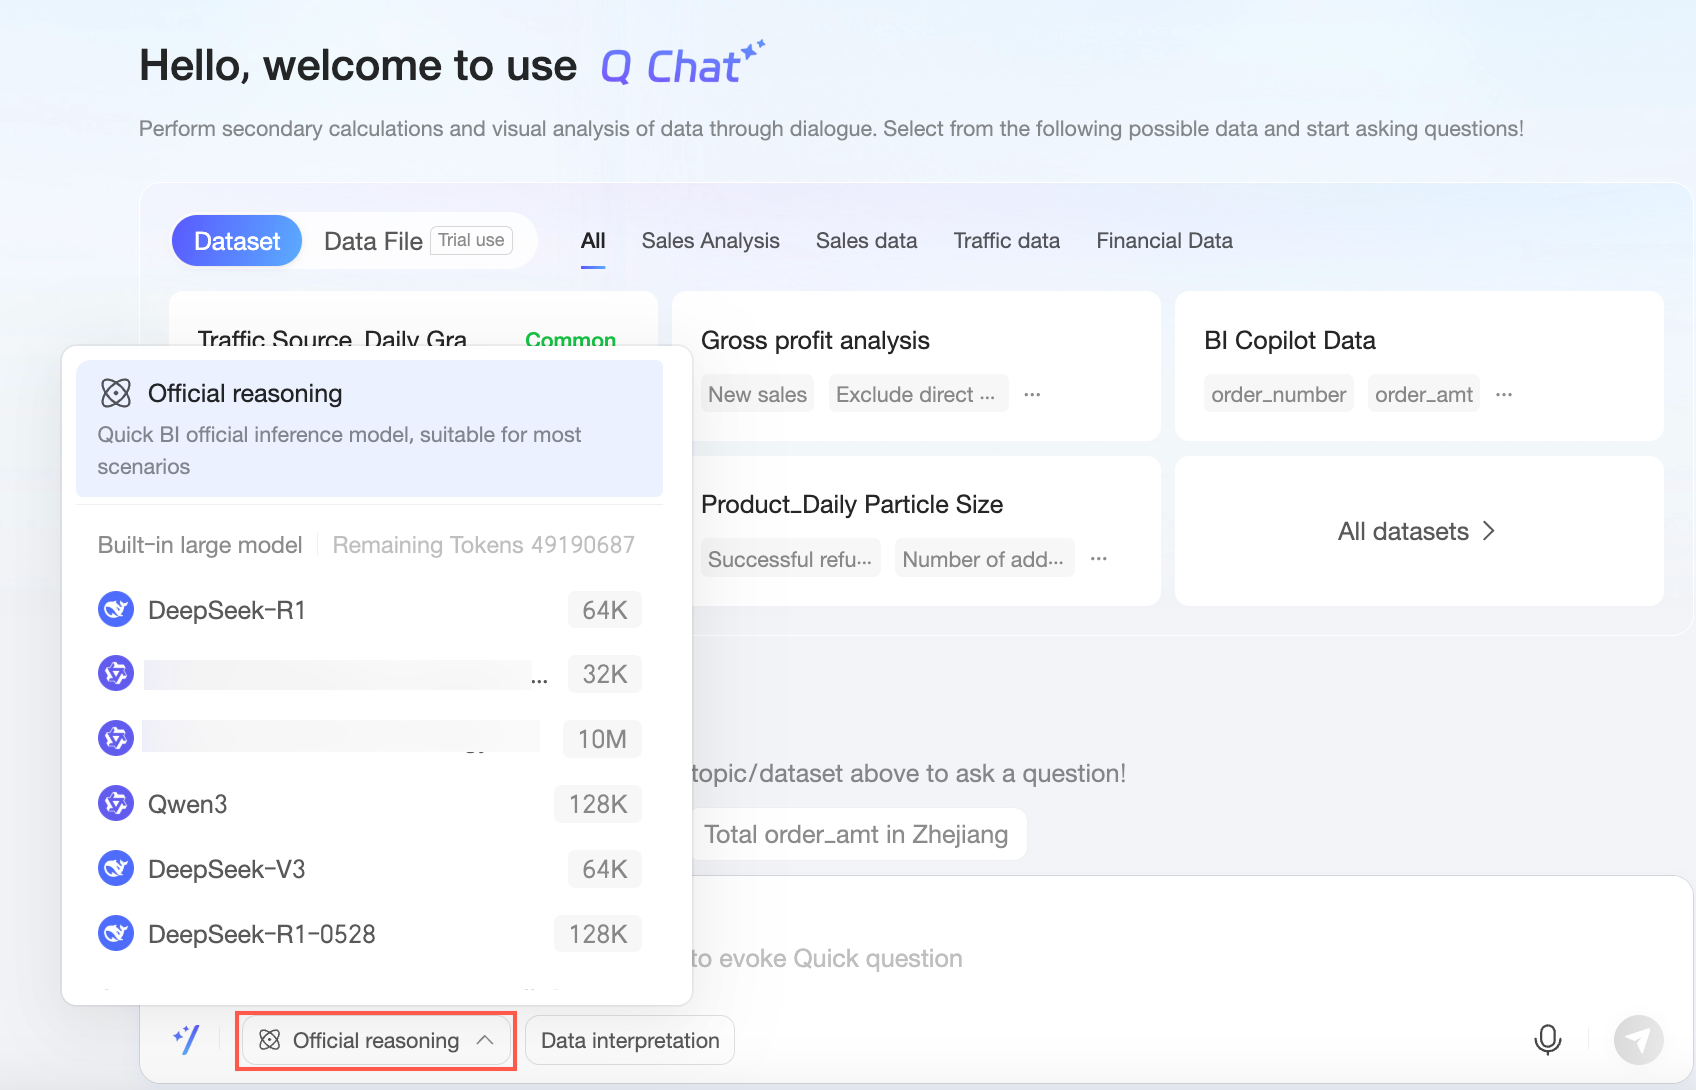Click the order_number field tag
Screen dimensions: 1696x1090
(x=1278, y=395)
